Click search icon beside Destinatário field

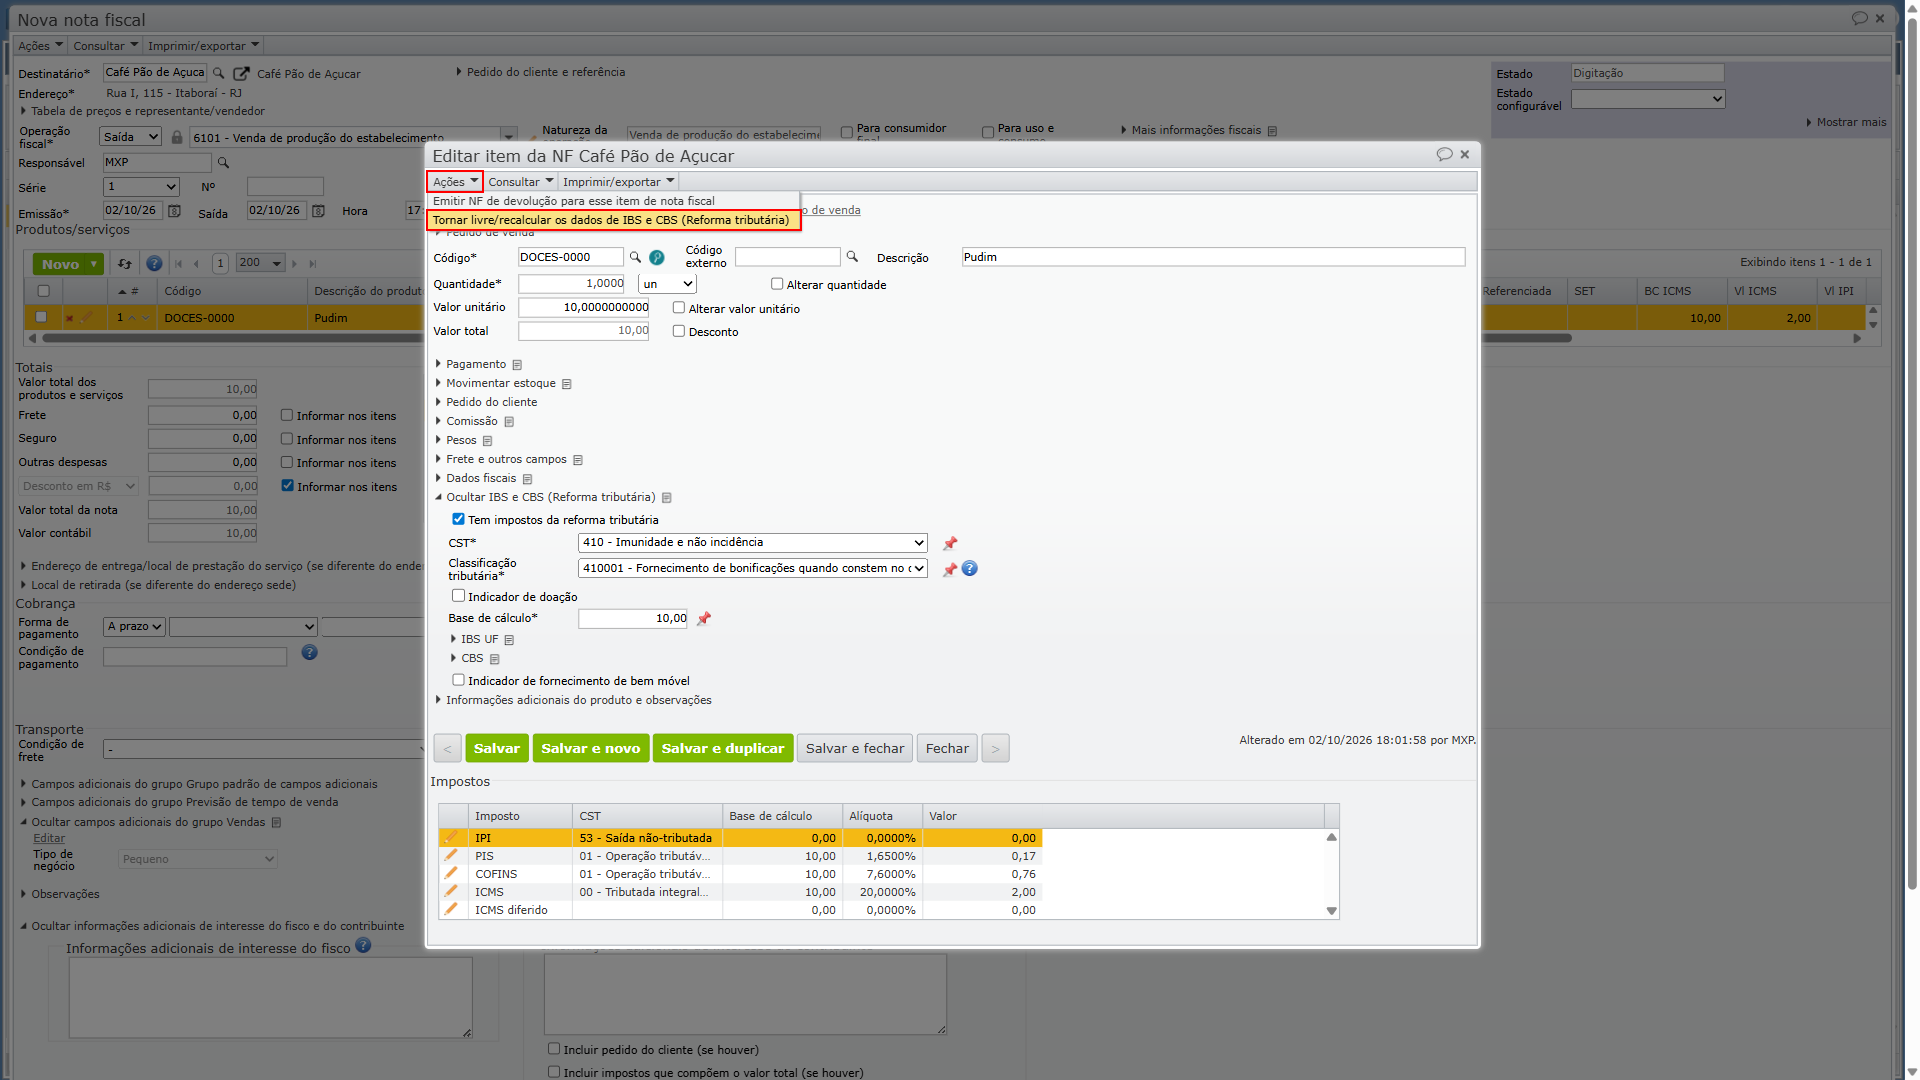[219, 73]
